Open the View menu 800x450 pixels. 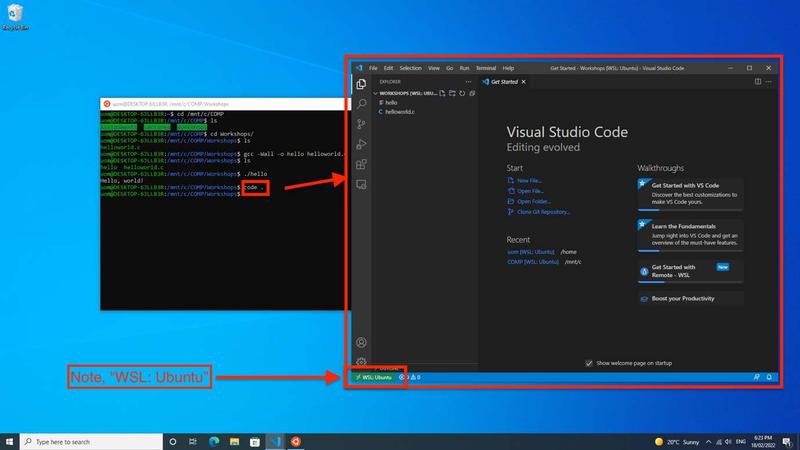pyautogui.click(x=434, y=68)
